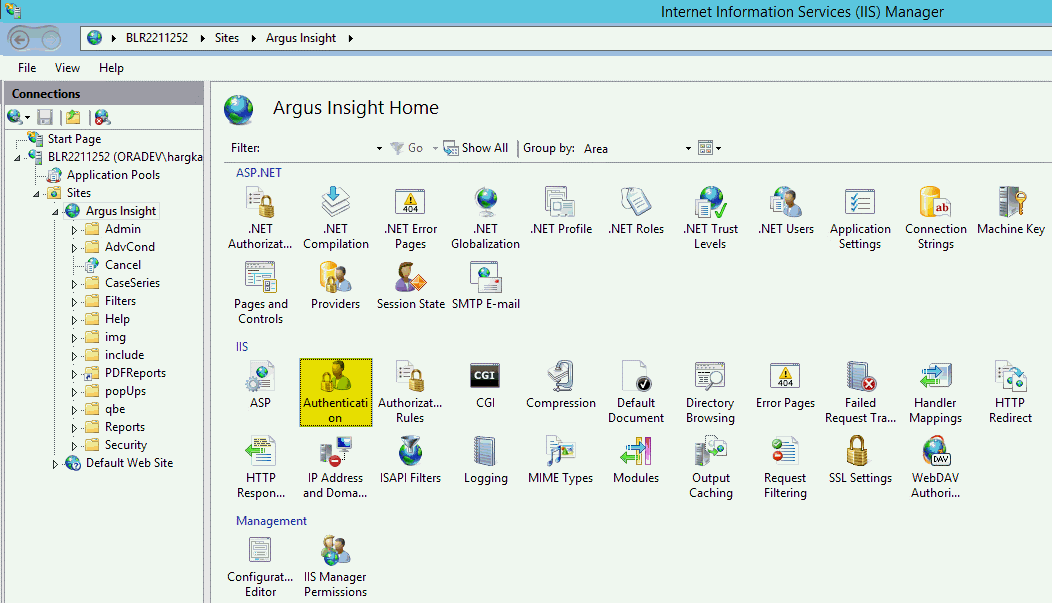The width and height of the screenshot is (1052, 603).
Task: Click the Go filter button
Action: click(407, 148)
